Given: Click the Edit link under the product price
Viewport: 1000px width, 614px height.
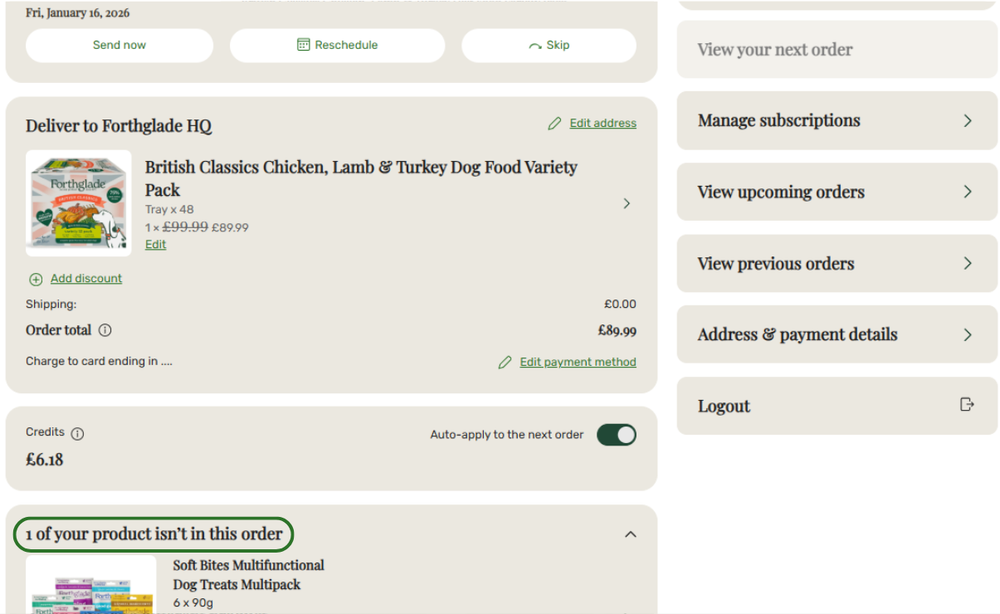Looking at the screenshot, I should coord(155,244).
